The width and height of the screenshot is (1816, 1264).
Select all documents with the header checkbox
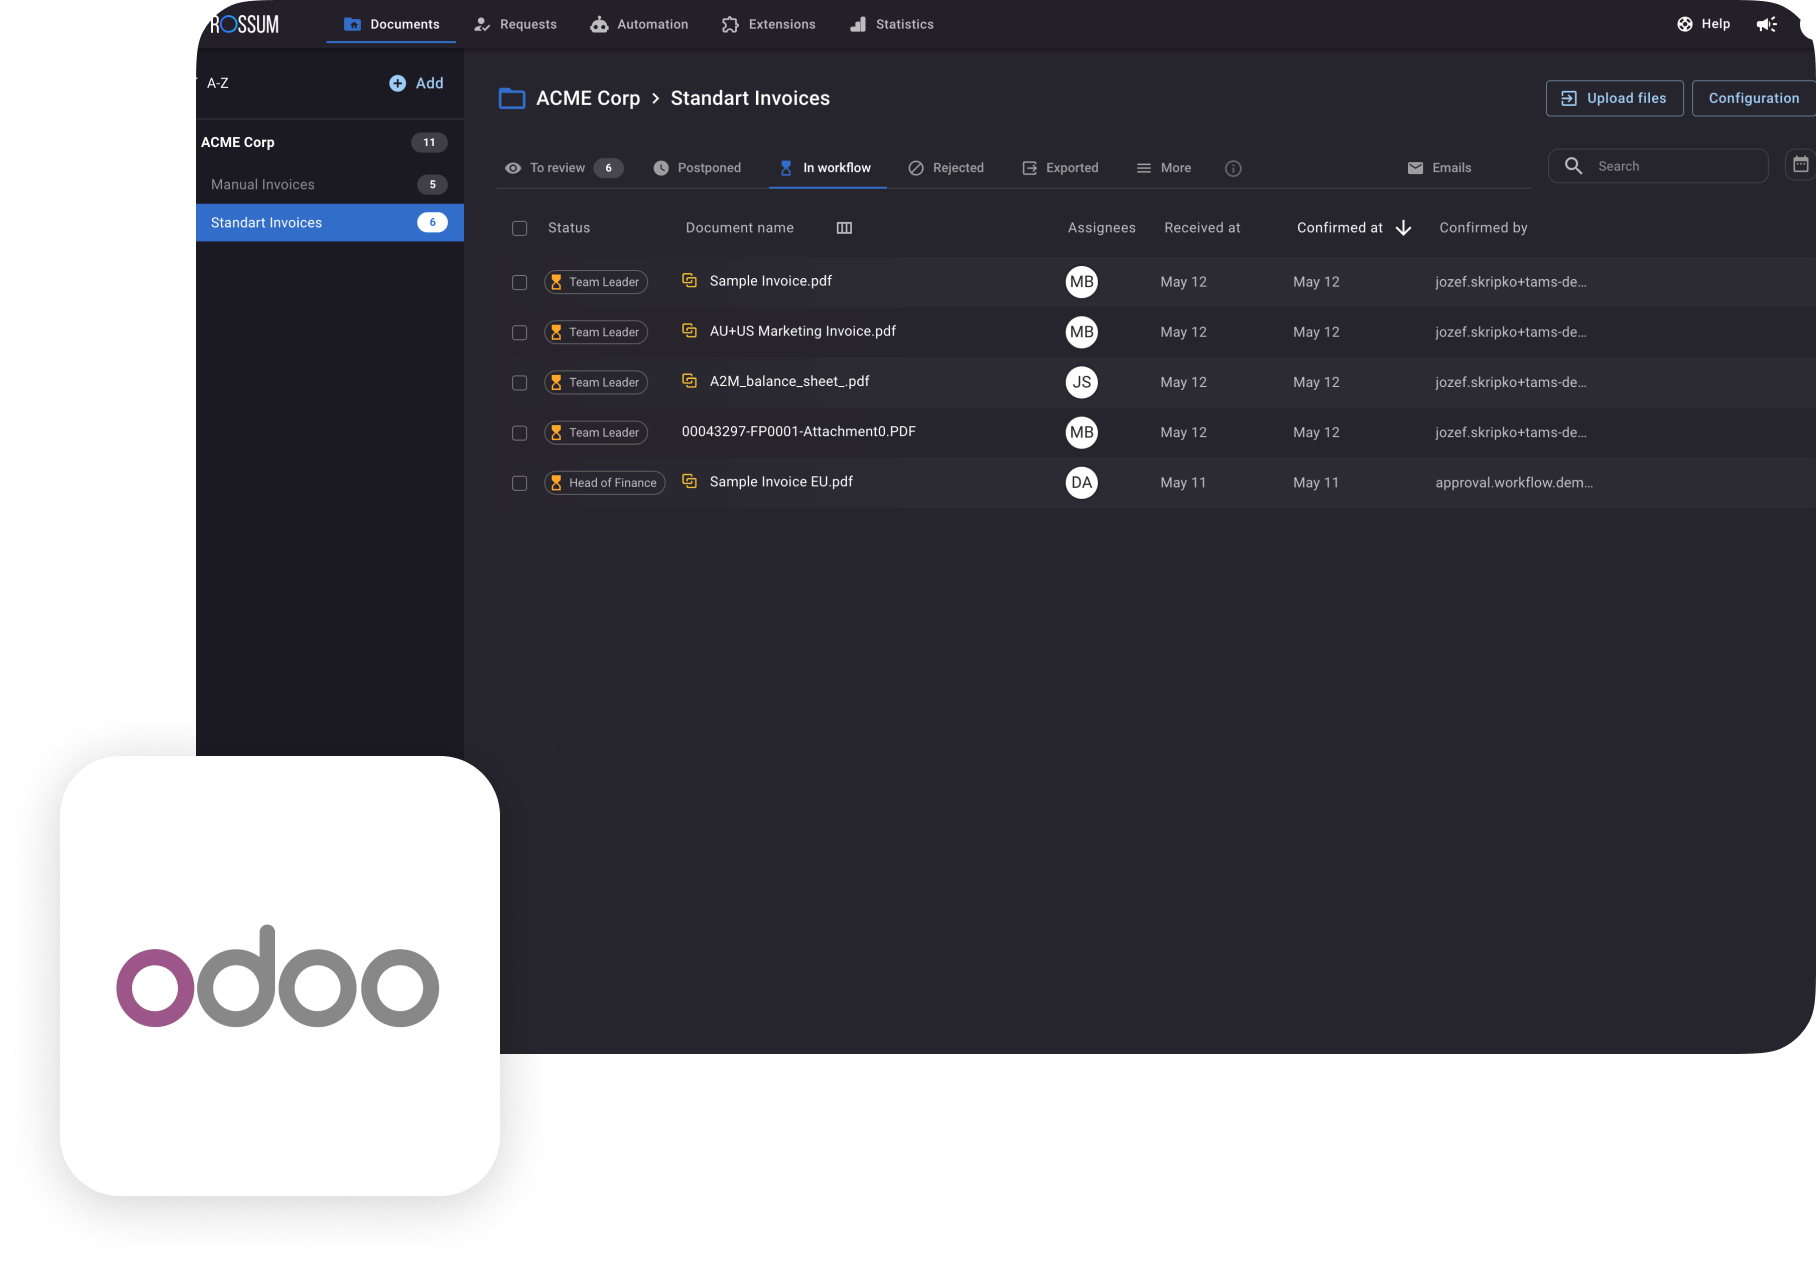[x=520, y=228]
